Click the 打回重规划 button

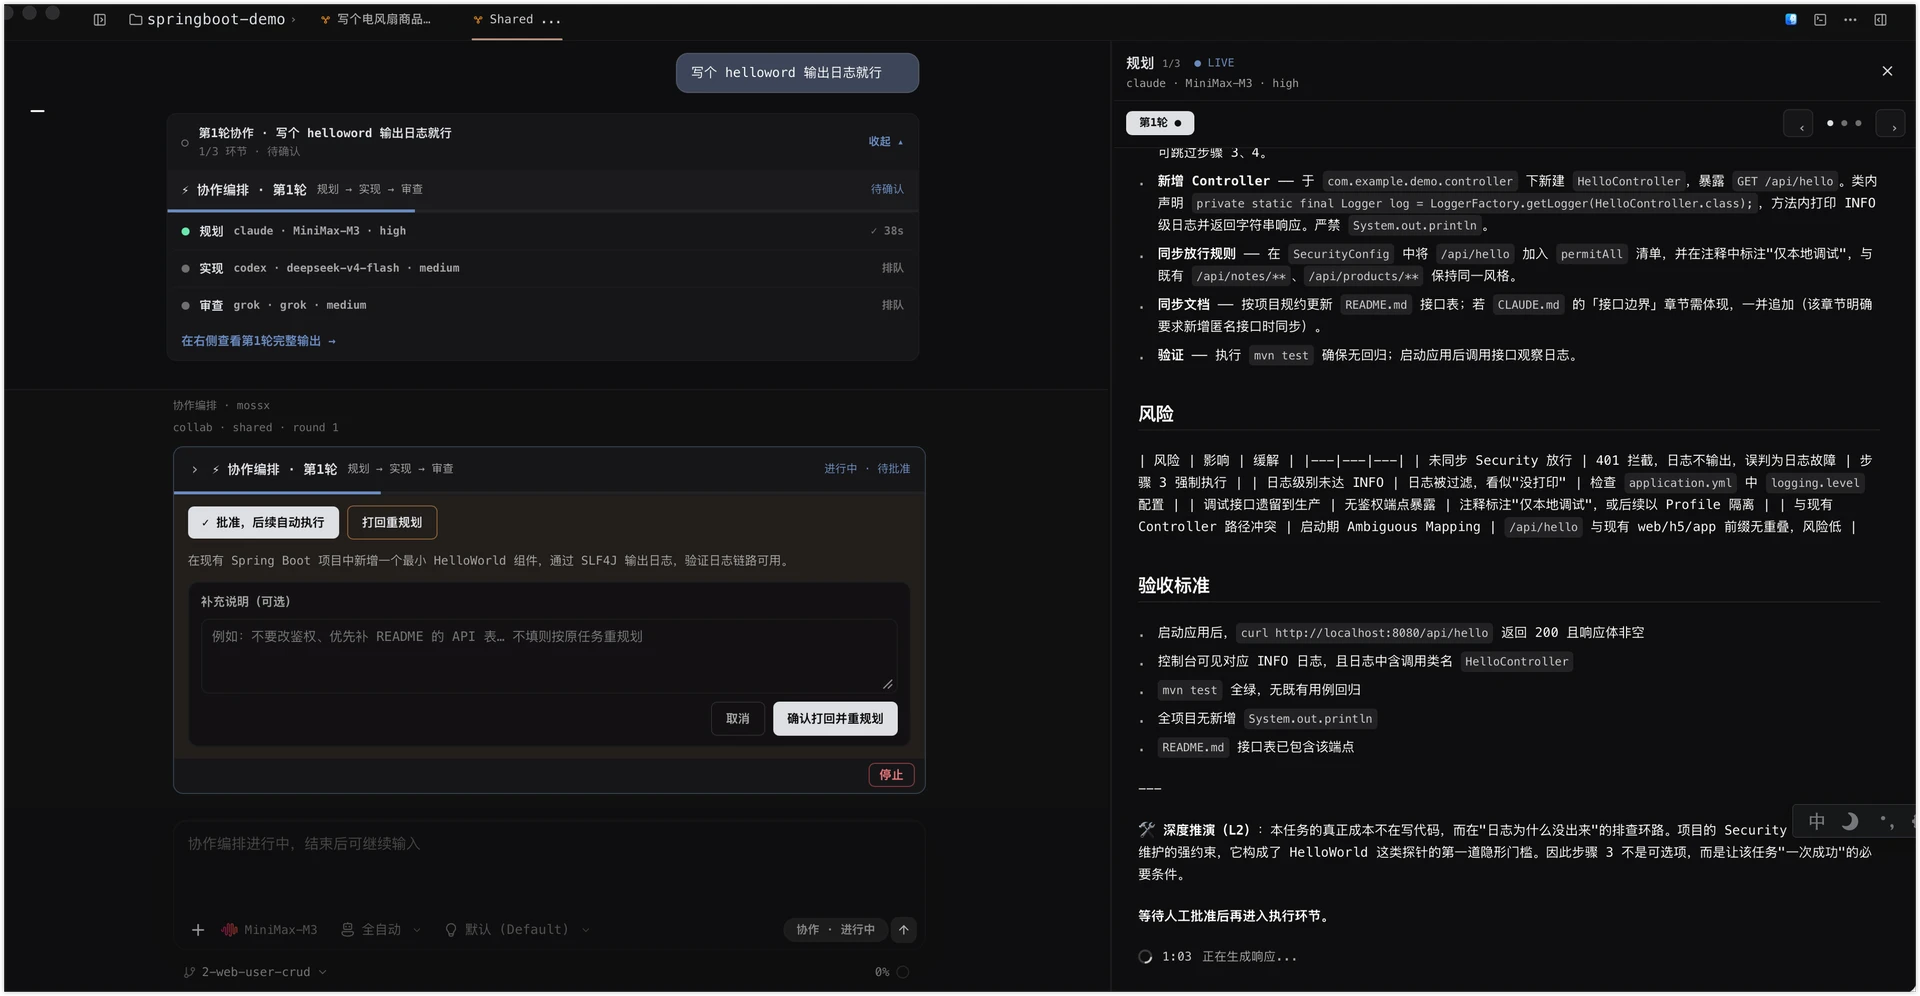coord(392,523)
